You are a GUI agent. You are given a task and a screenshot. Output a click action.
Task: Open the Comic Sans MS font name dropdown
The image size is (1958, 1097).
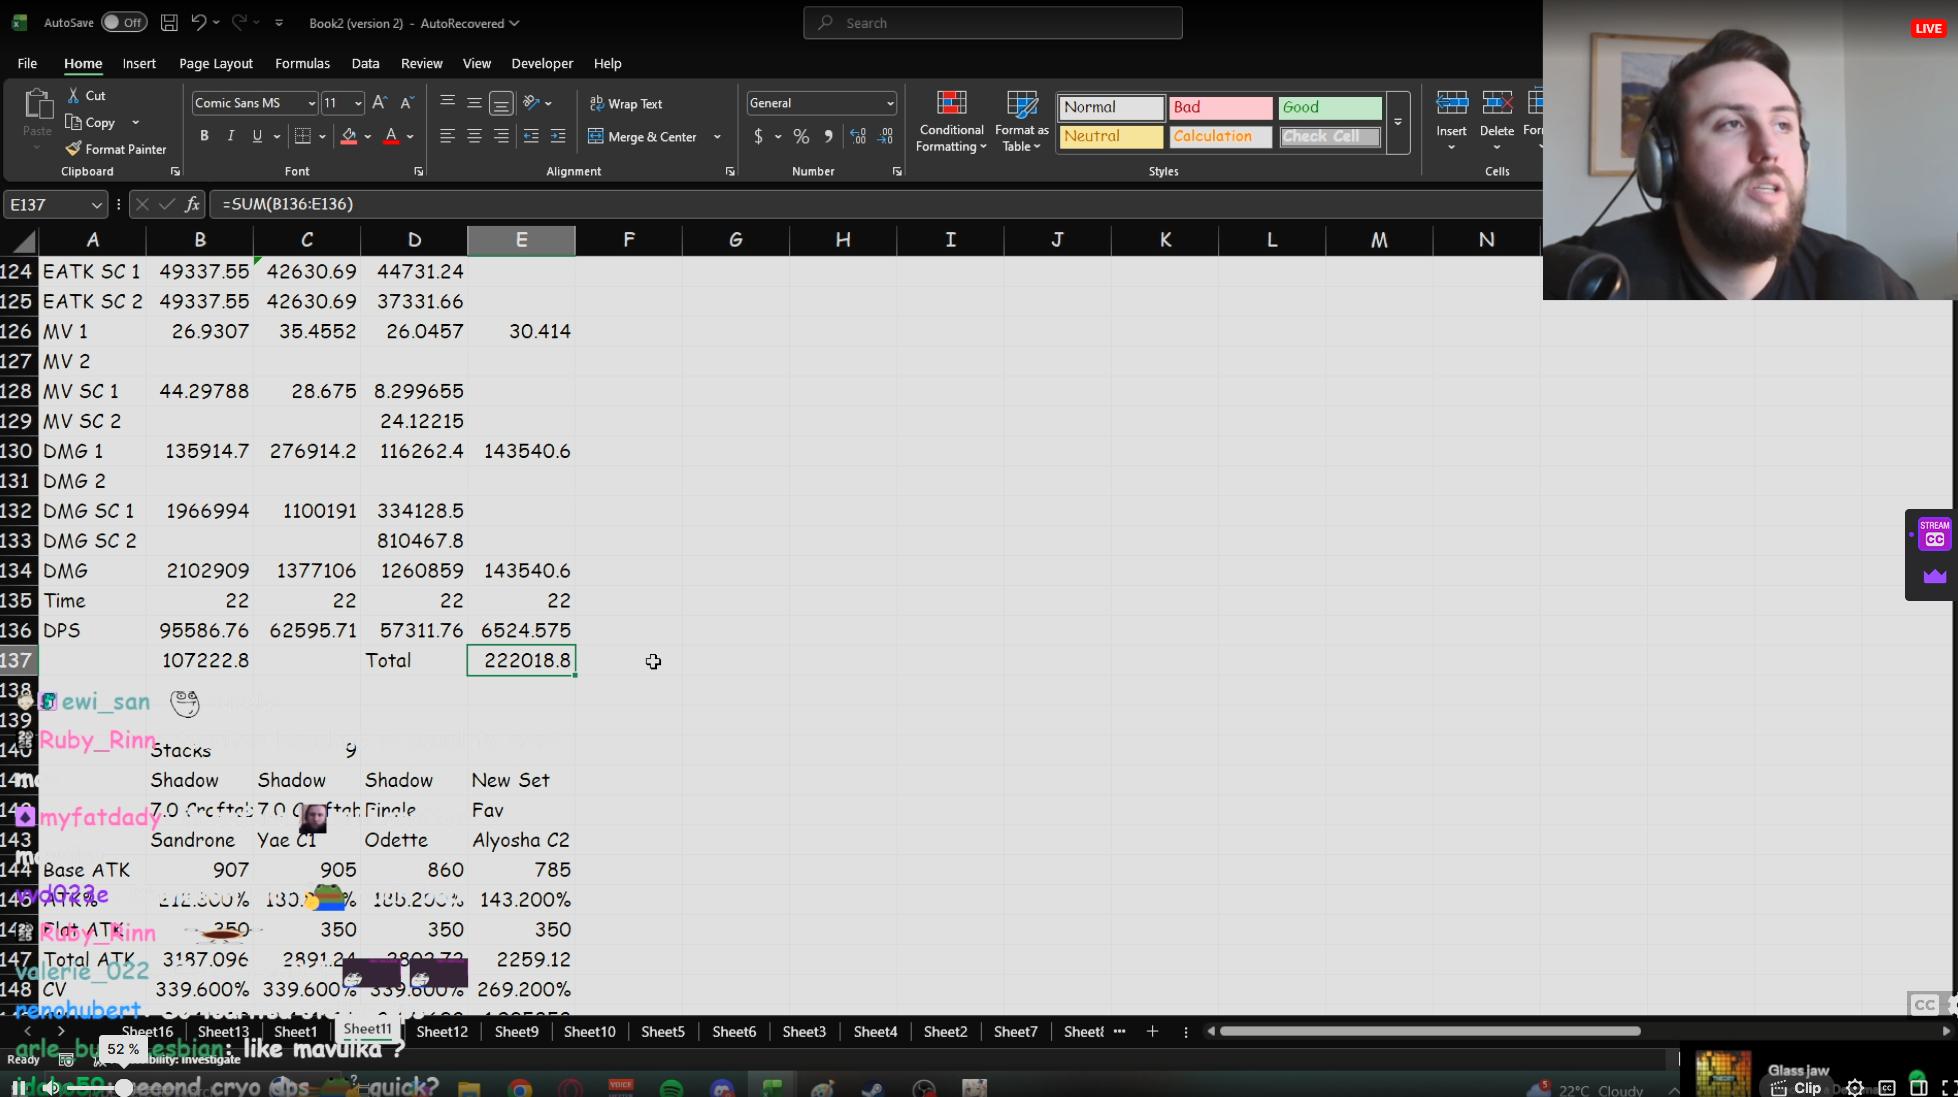[x=311, y=103]
